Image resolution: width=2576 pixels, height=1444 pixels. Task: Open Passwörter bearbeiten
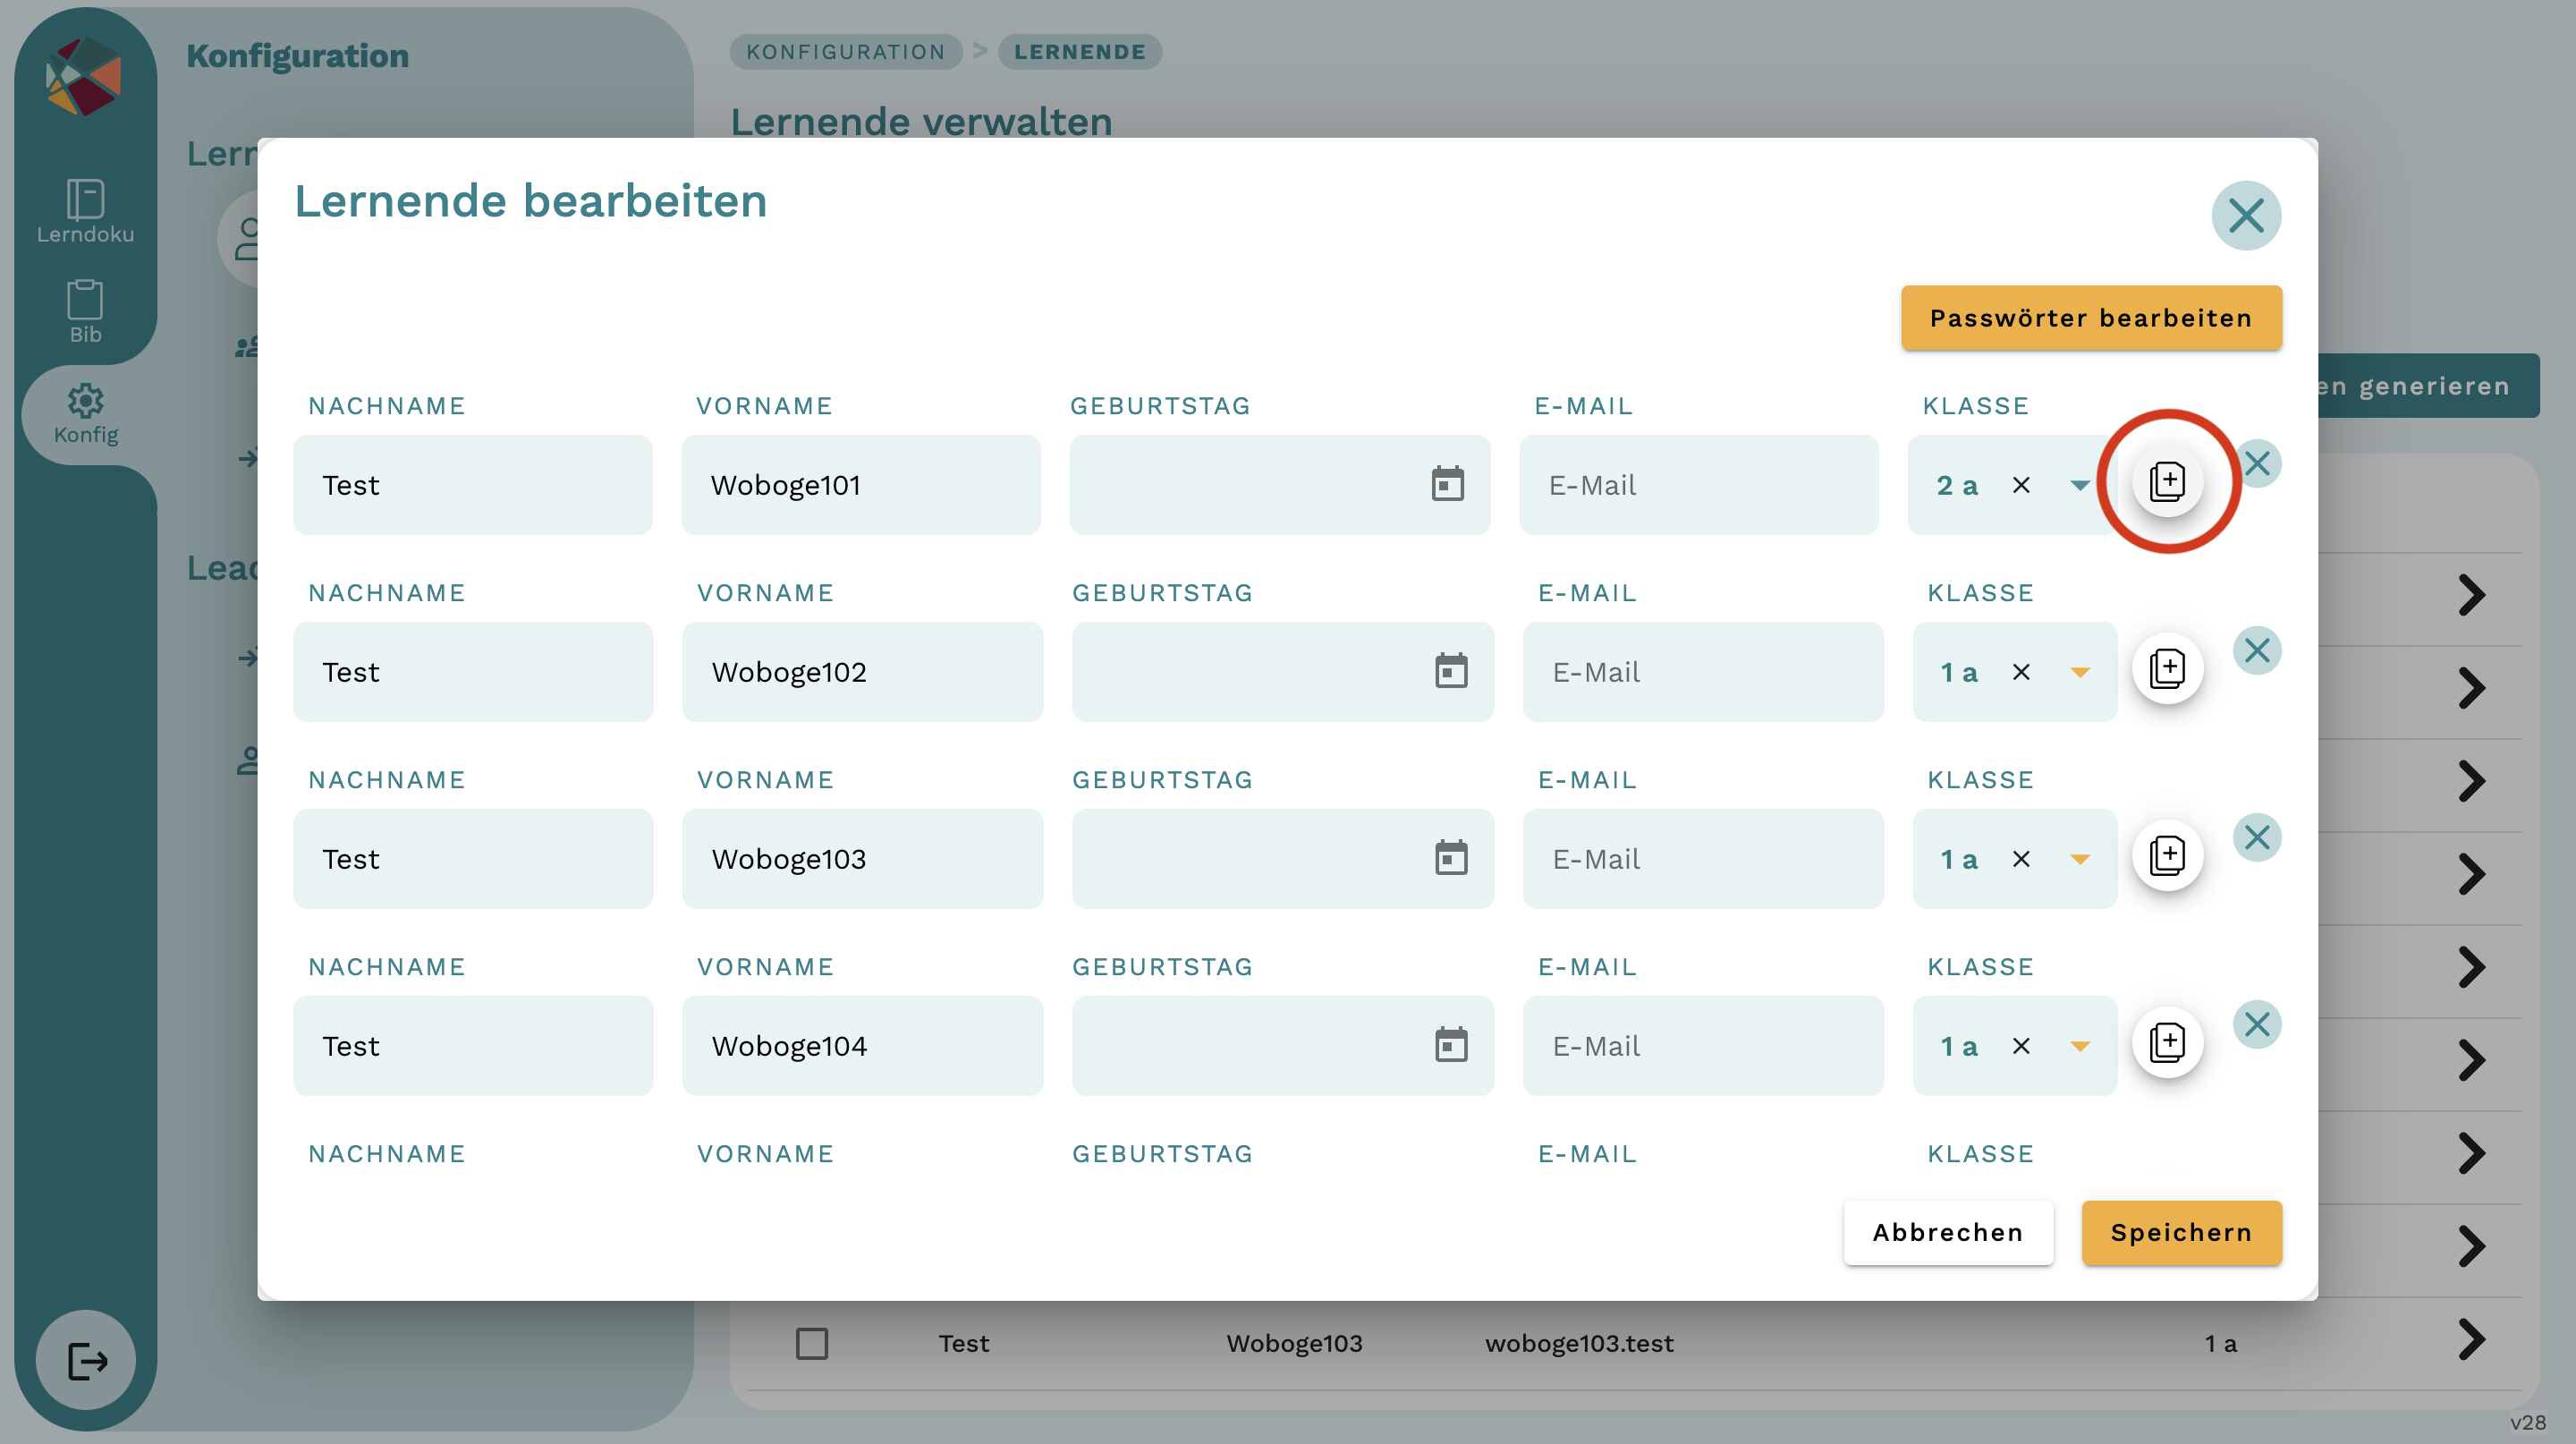coord(2090,317)
